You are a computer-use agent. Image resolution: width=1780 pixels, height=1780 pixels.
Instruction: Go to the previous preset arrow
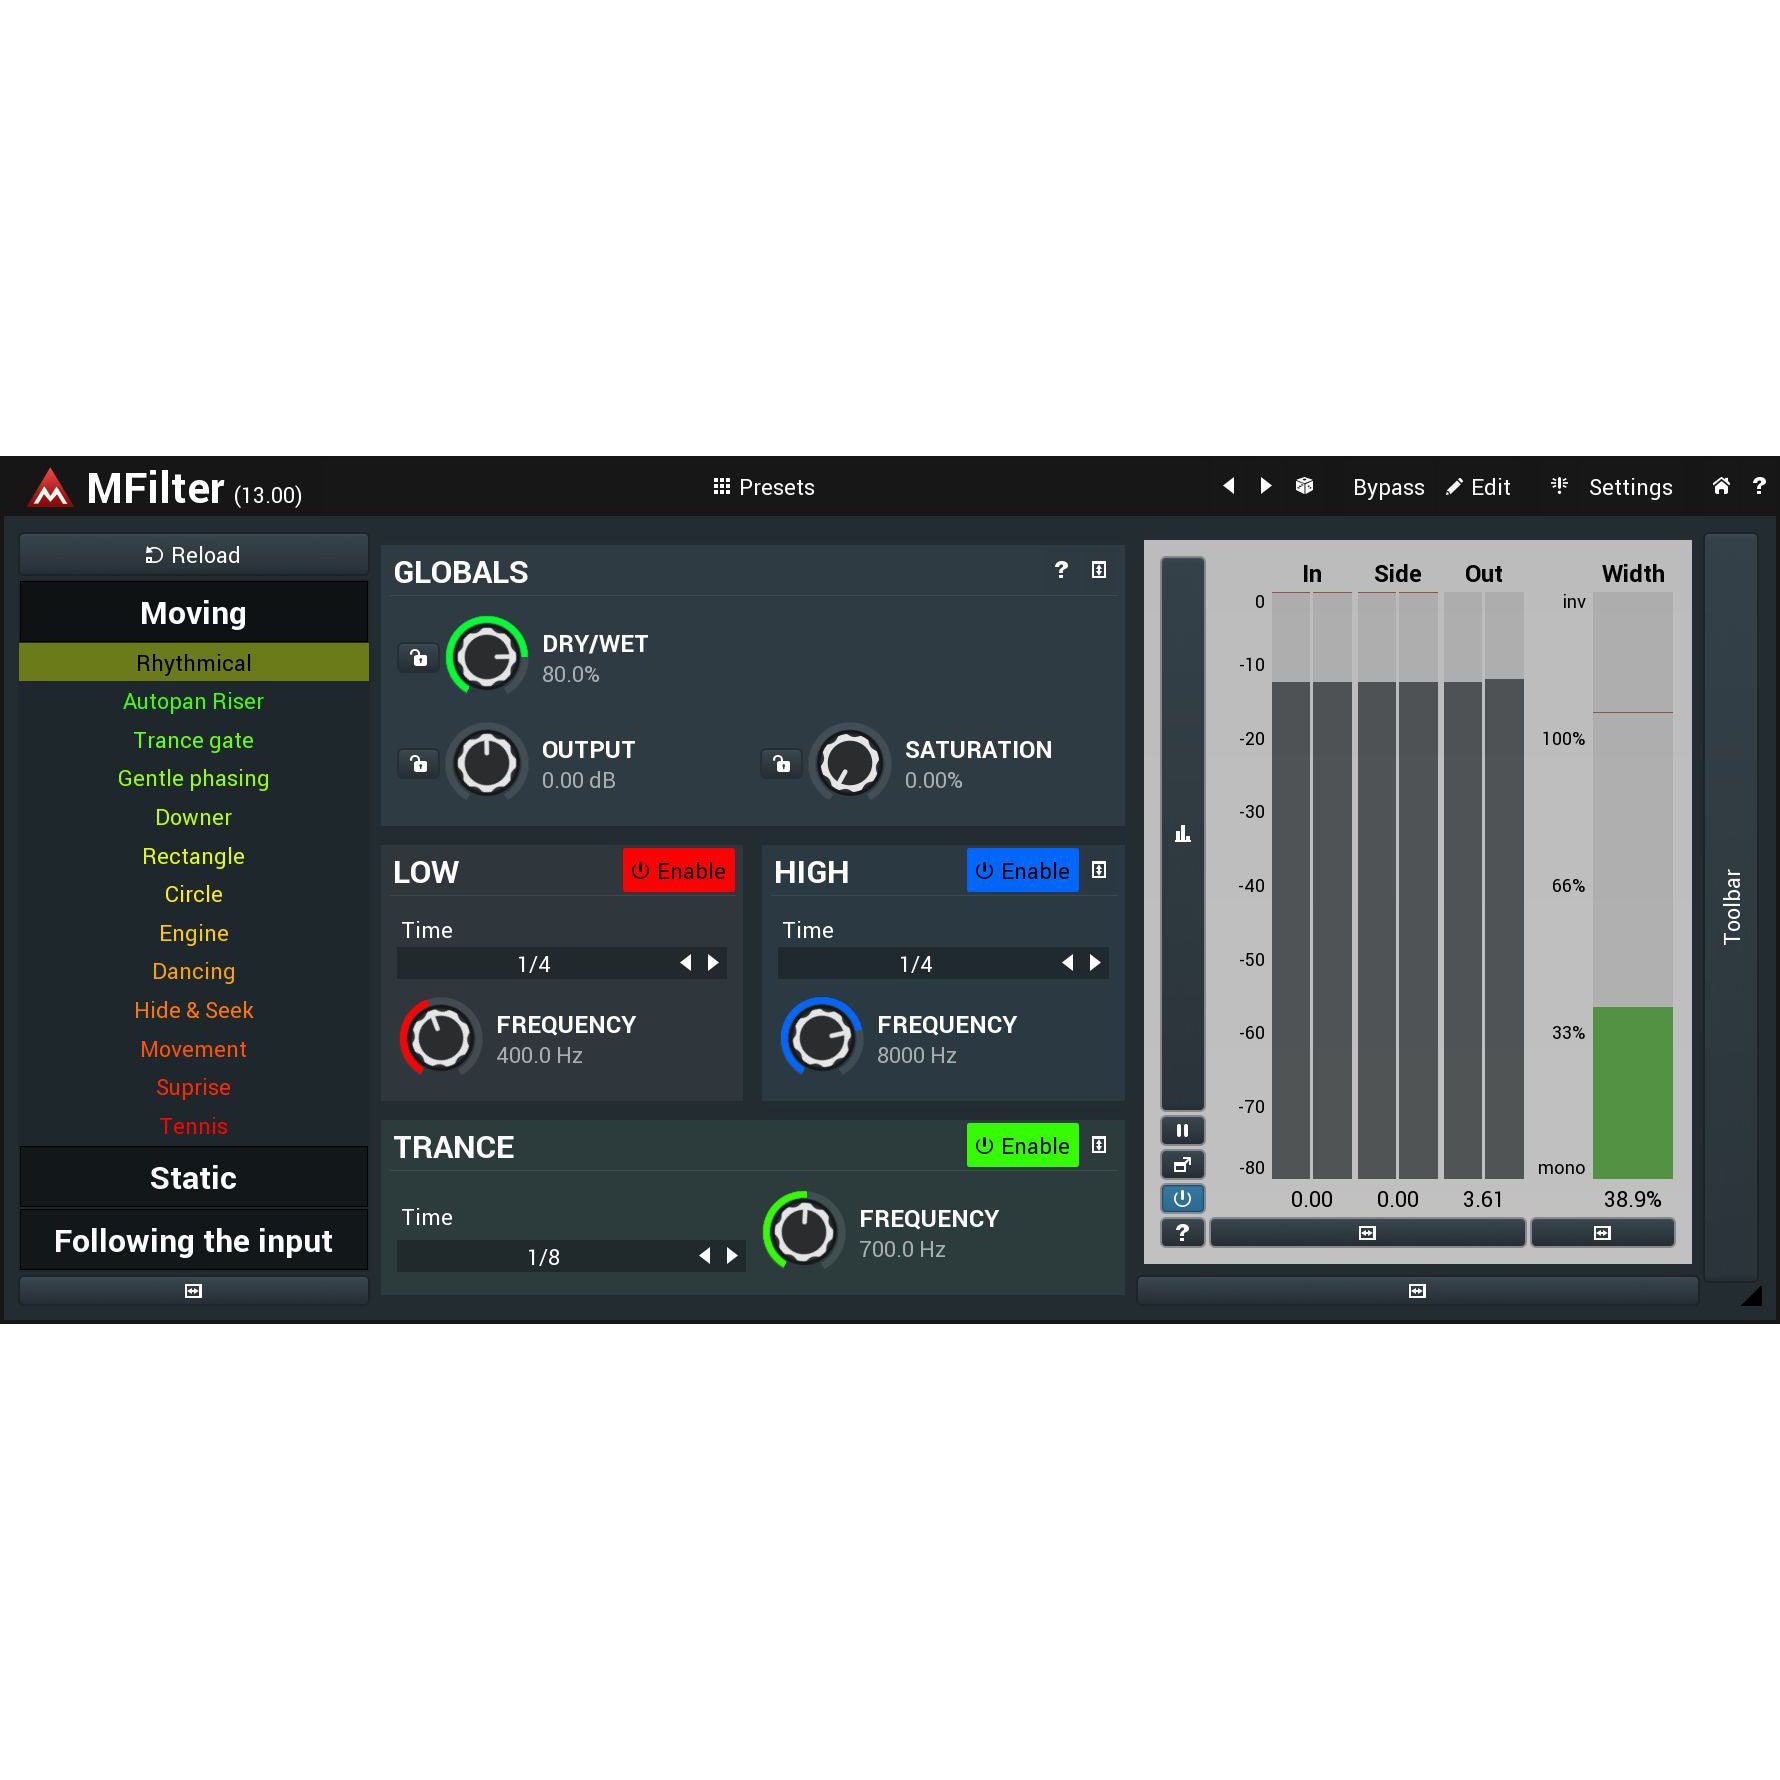(1229, 486)
